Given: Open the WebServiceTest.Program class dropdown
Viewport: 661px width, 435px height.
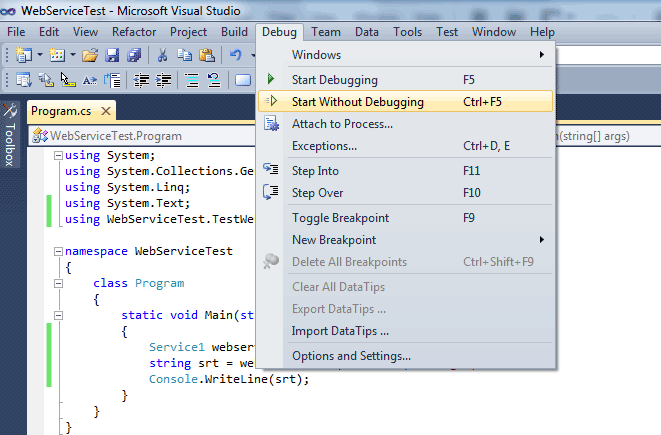Looking at the screenshot, I should (143, 136).
